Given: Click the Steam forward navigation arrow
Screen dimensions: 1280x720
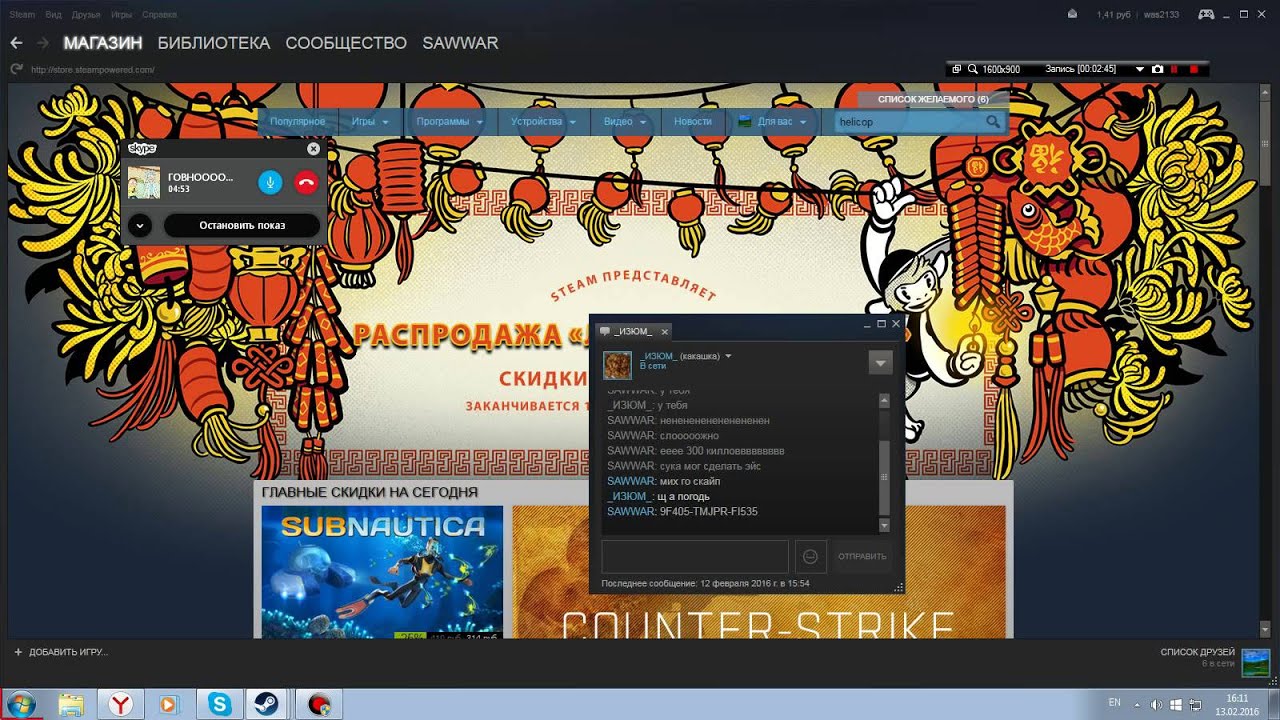Looking at the screenshot, I should pyautogui.click(x=42, y=43).
